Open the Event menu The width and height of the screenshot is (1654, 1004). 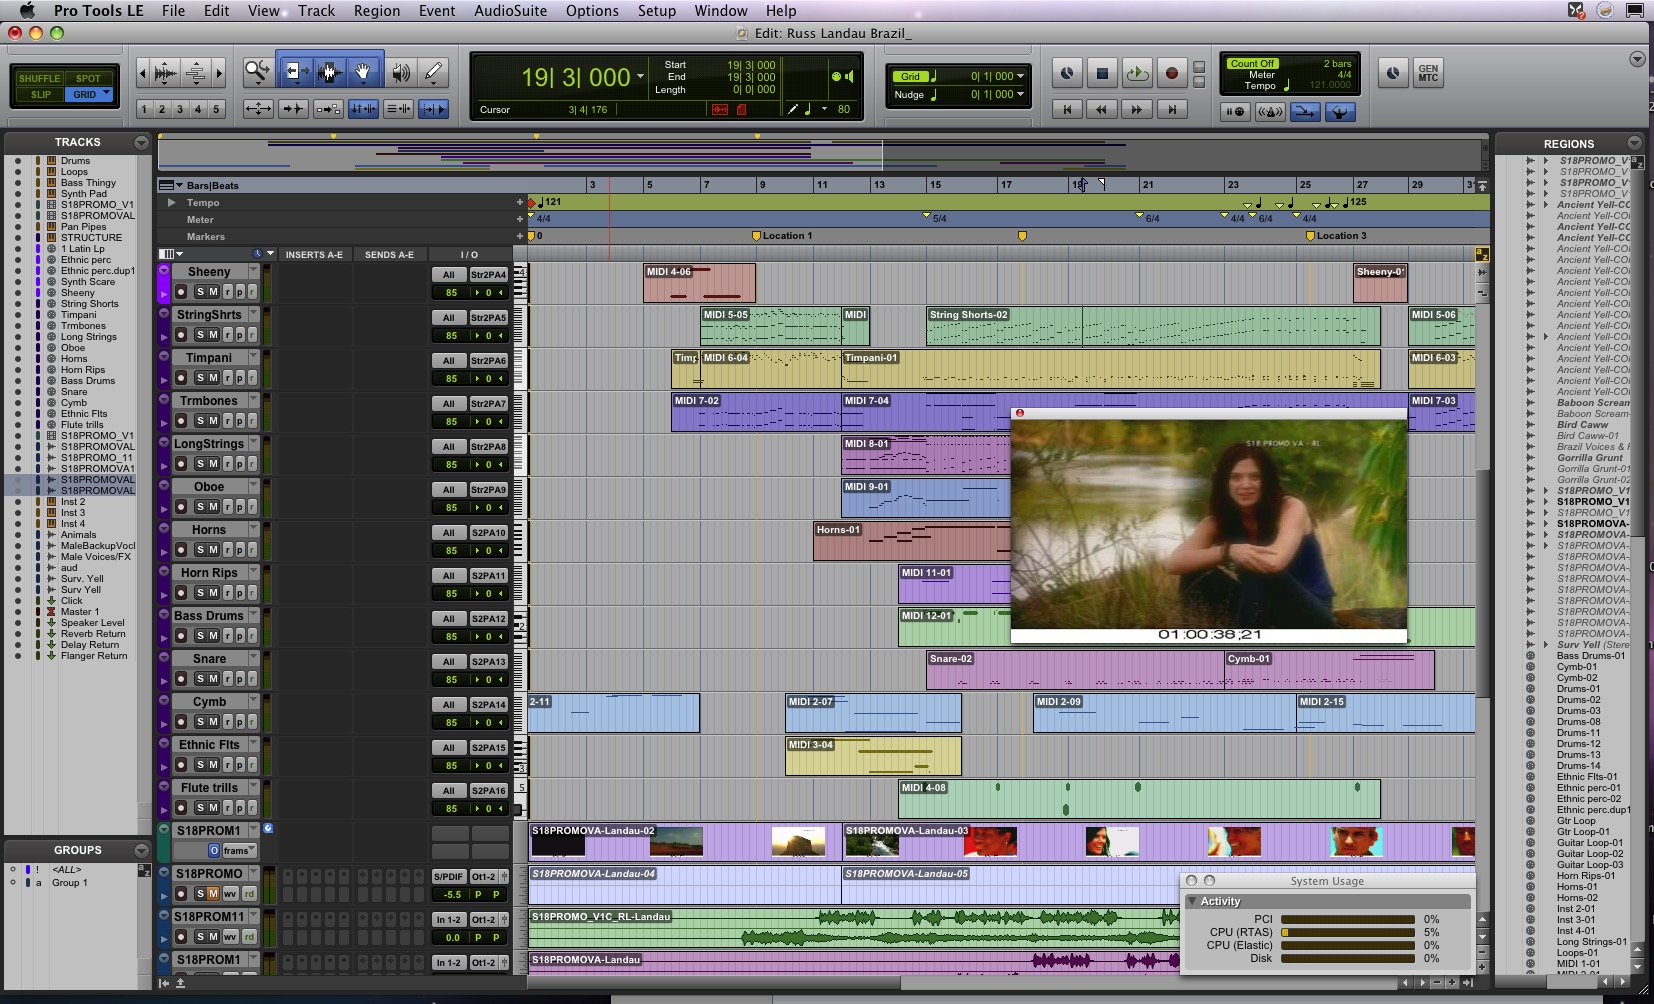(437, 11)
